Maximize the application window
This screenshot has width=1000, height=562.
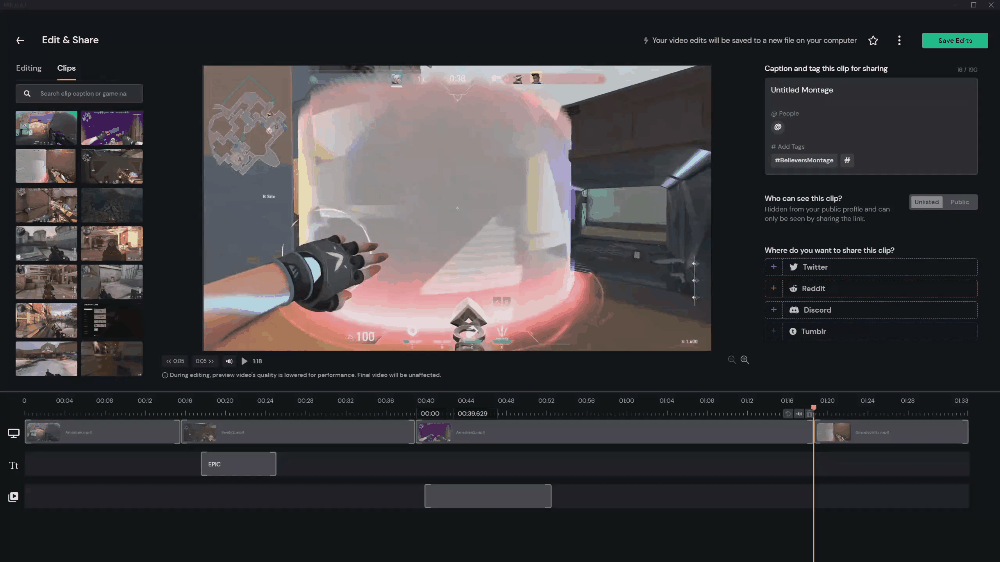coord(973,4)
